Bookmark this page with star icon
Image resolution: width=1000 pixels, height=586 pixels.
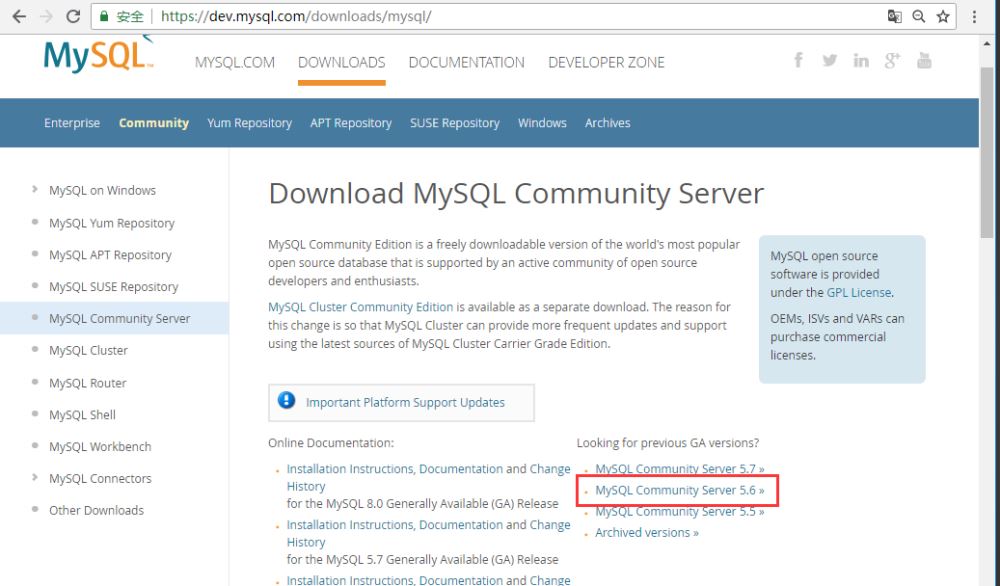click(943, 17)
